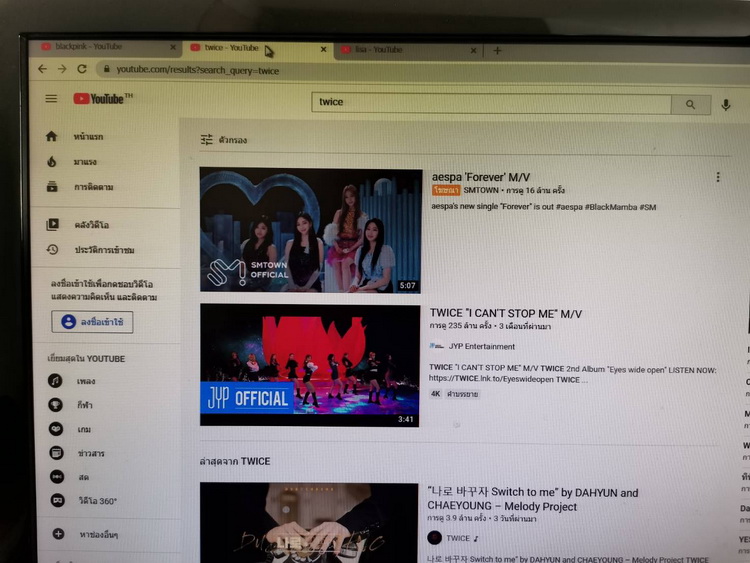750x563 pixels.
Task: Switch to the lisa - YouTube tab
Action: tap(407, 50)
